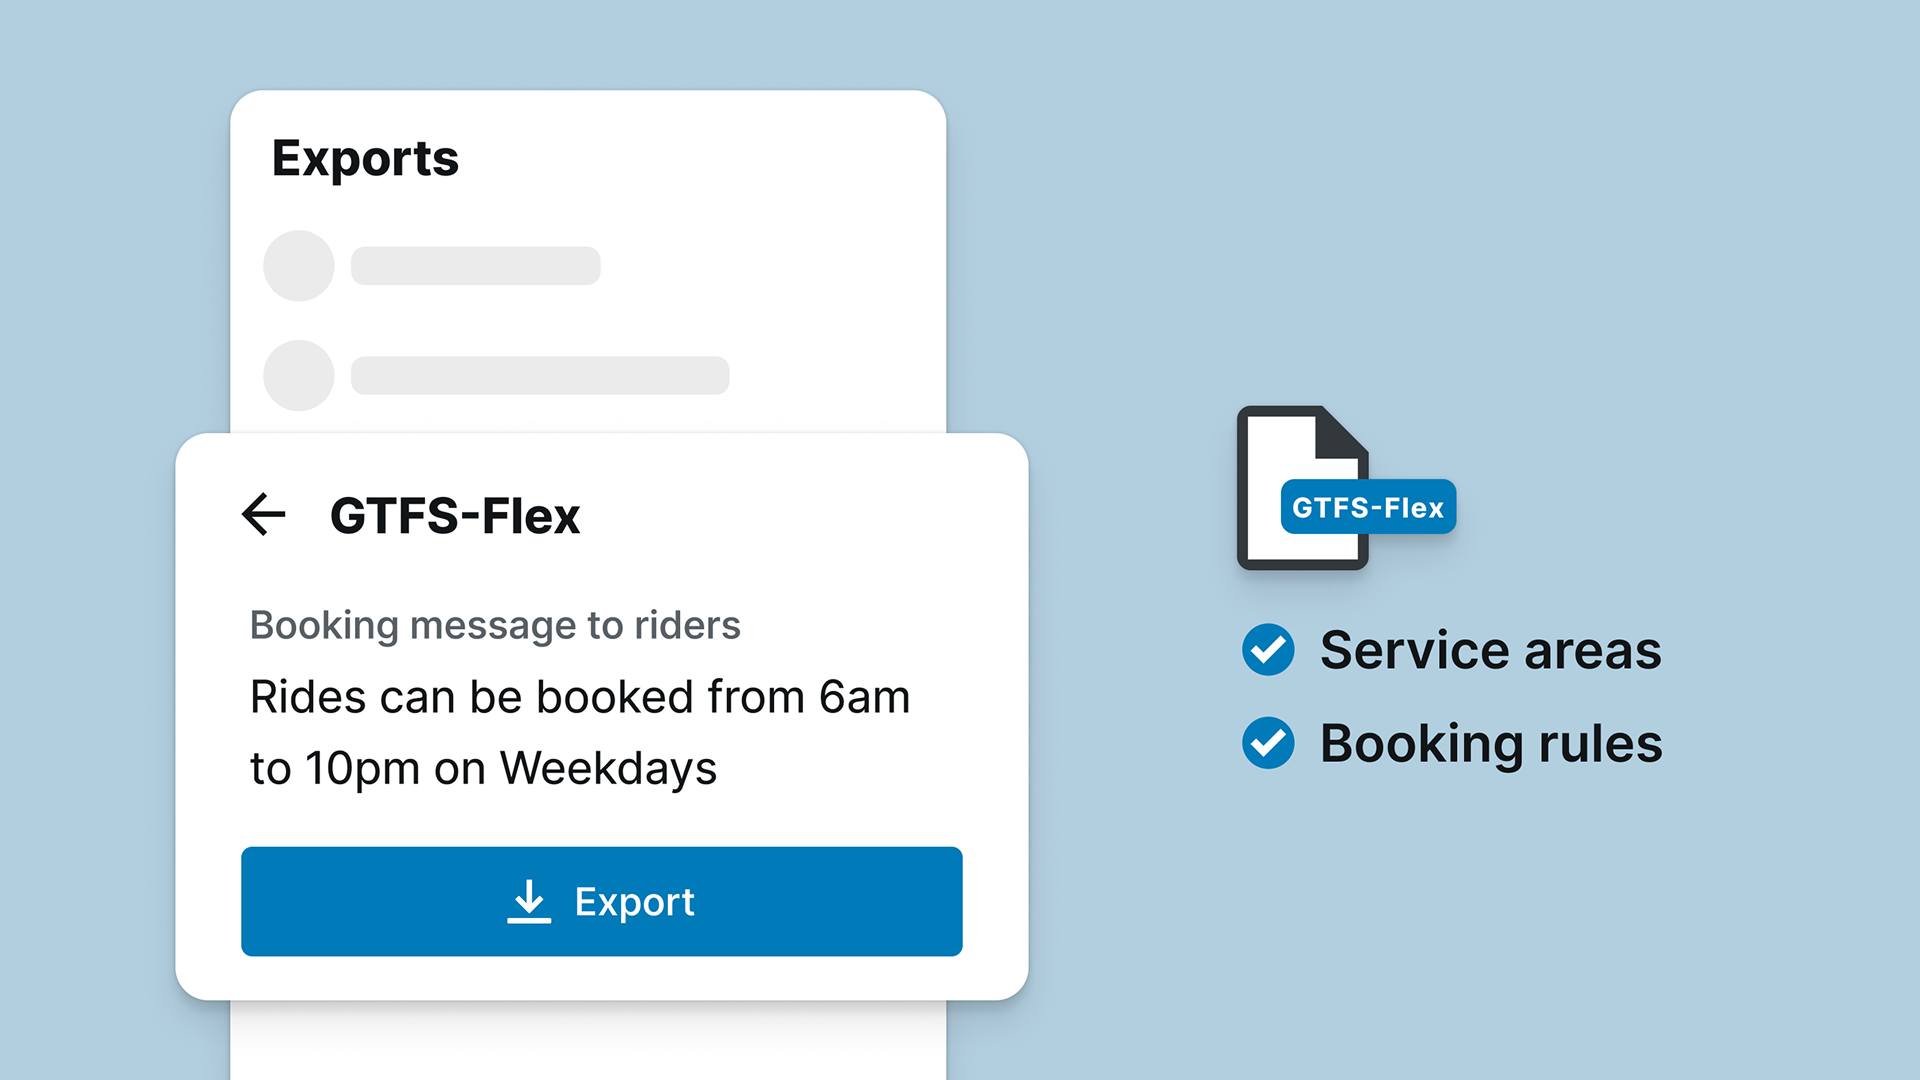Image resolution: width=1920 pixels, height=1080 pixels.
Task: Click the first gray circle placeholder under Exports
Action: click(x=299, y=266)
